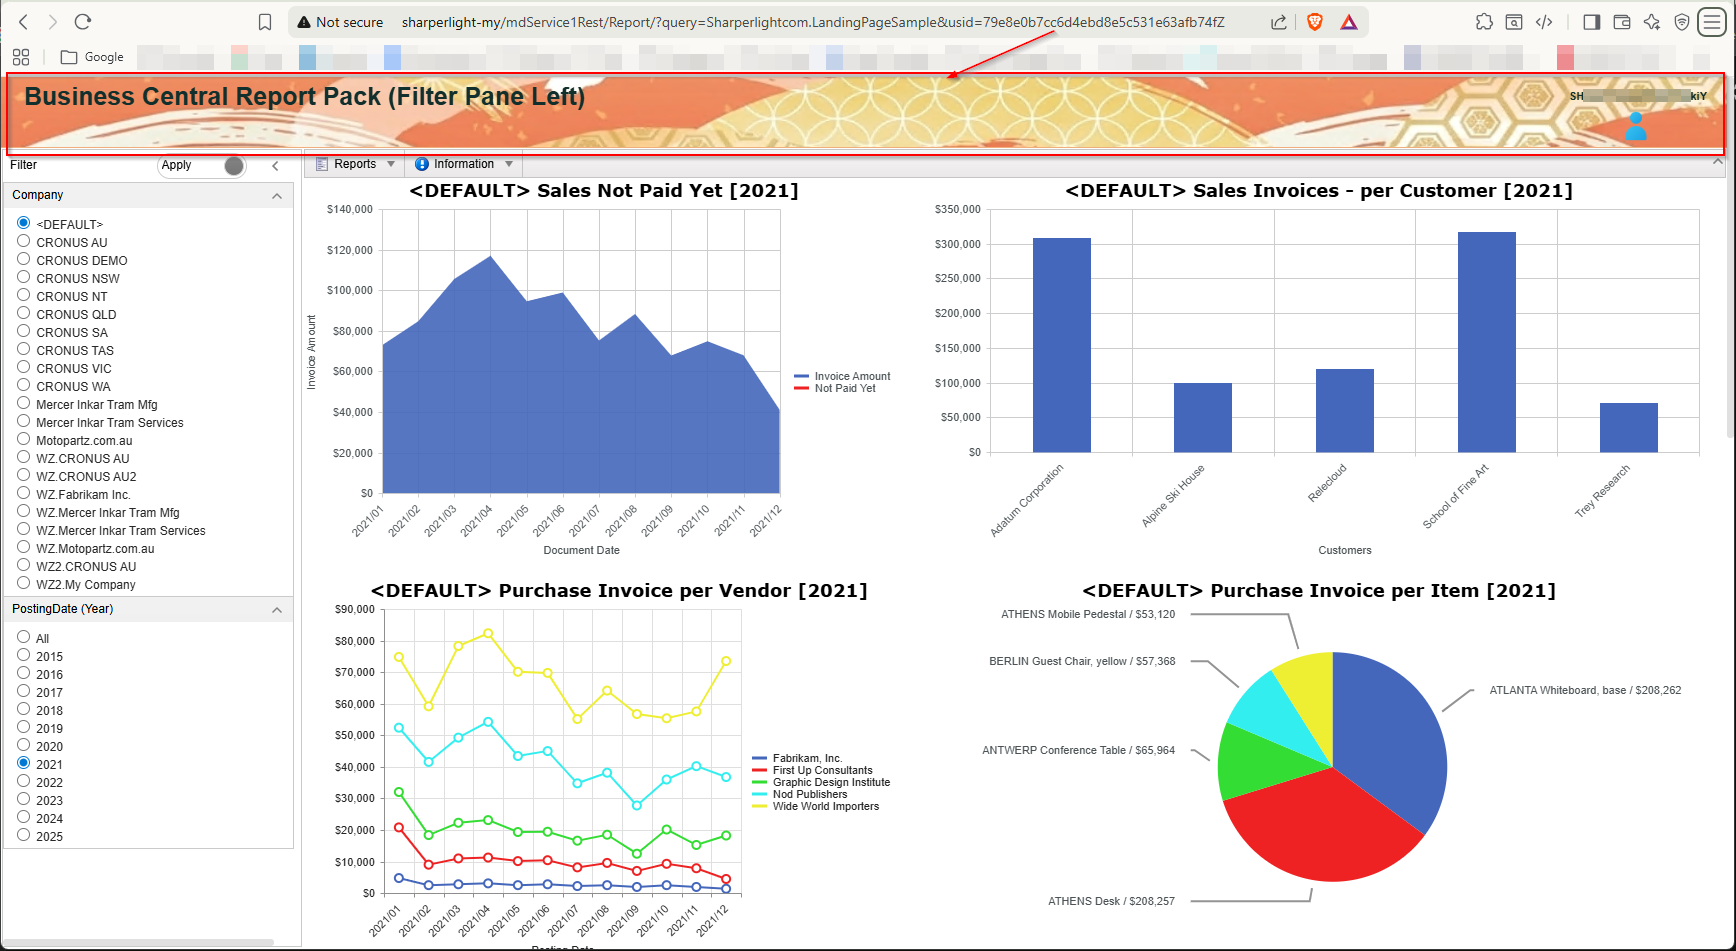The height and width of the screenshot is (951, 1736).
Task: Open the Leo AI sparkle icon
Action: click(1652, 22)
